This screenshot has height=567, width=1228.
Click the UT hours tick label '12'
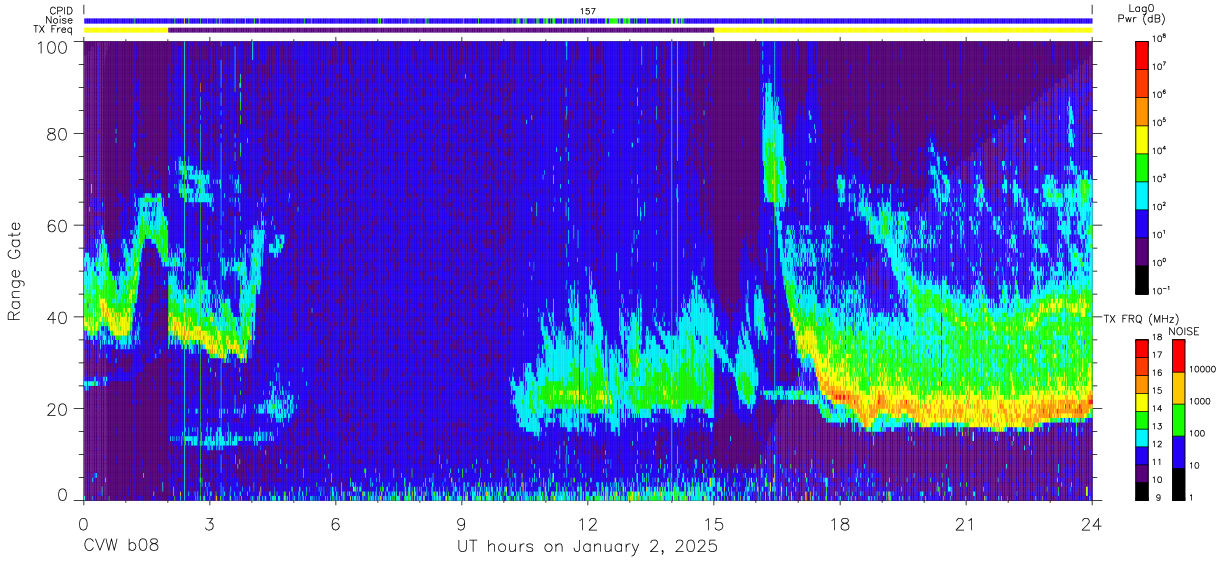click(588, 525)
